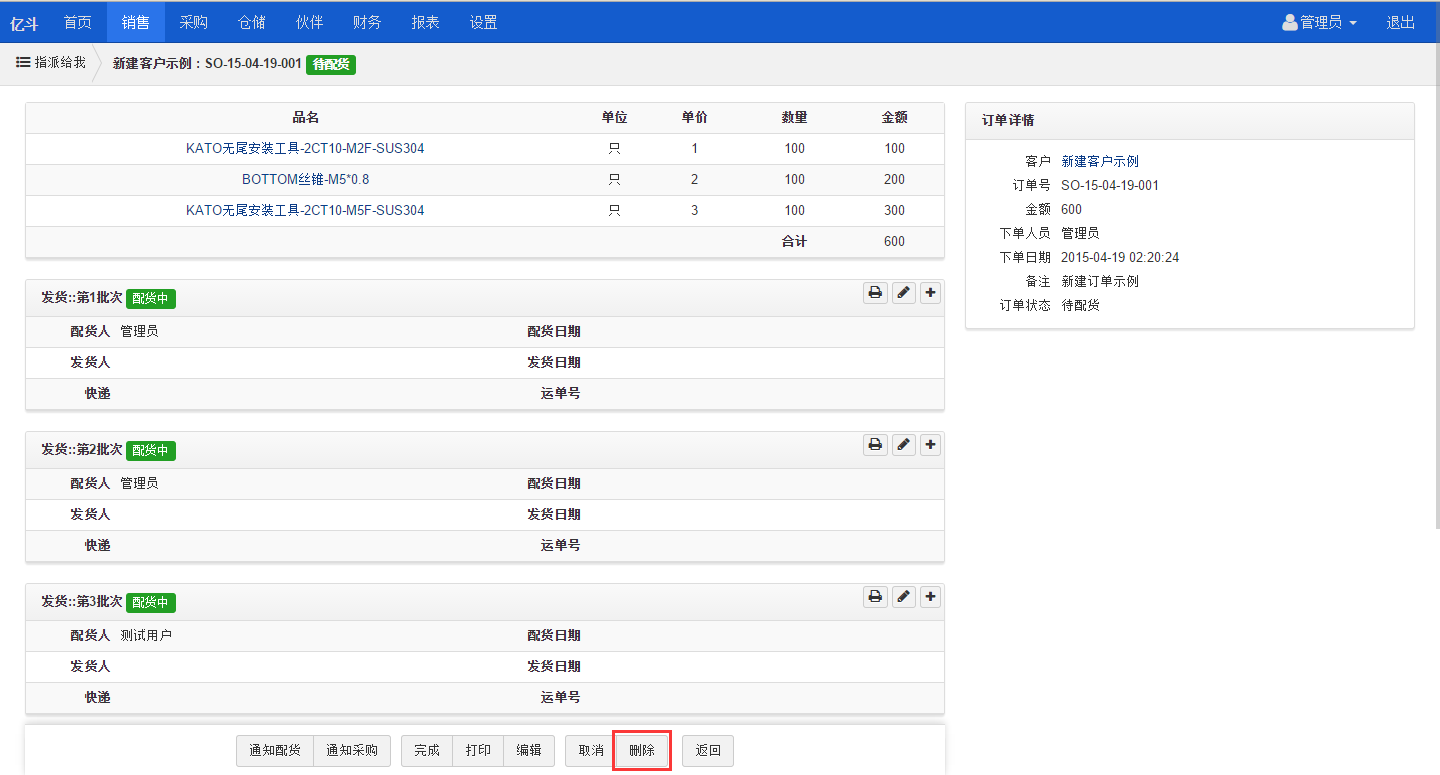Open the 报表 menu
The width and height of the screenshot is (1440, 775).
click(425, 22)
